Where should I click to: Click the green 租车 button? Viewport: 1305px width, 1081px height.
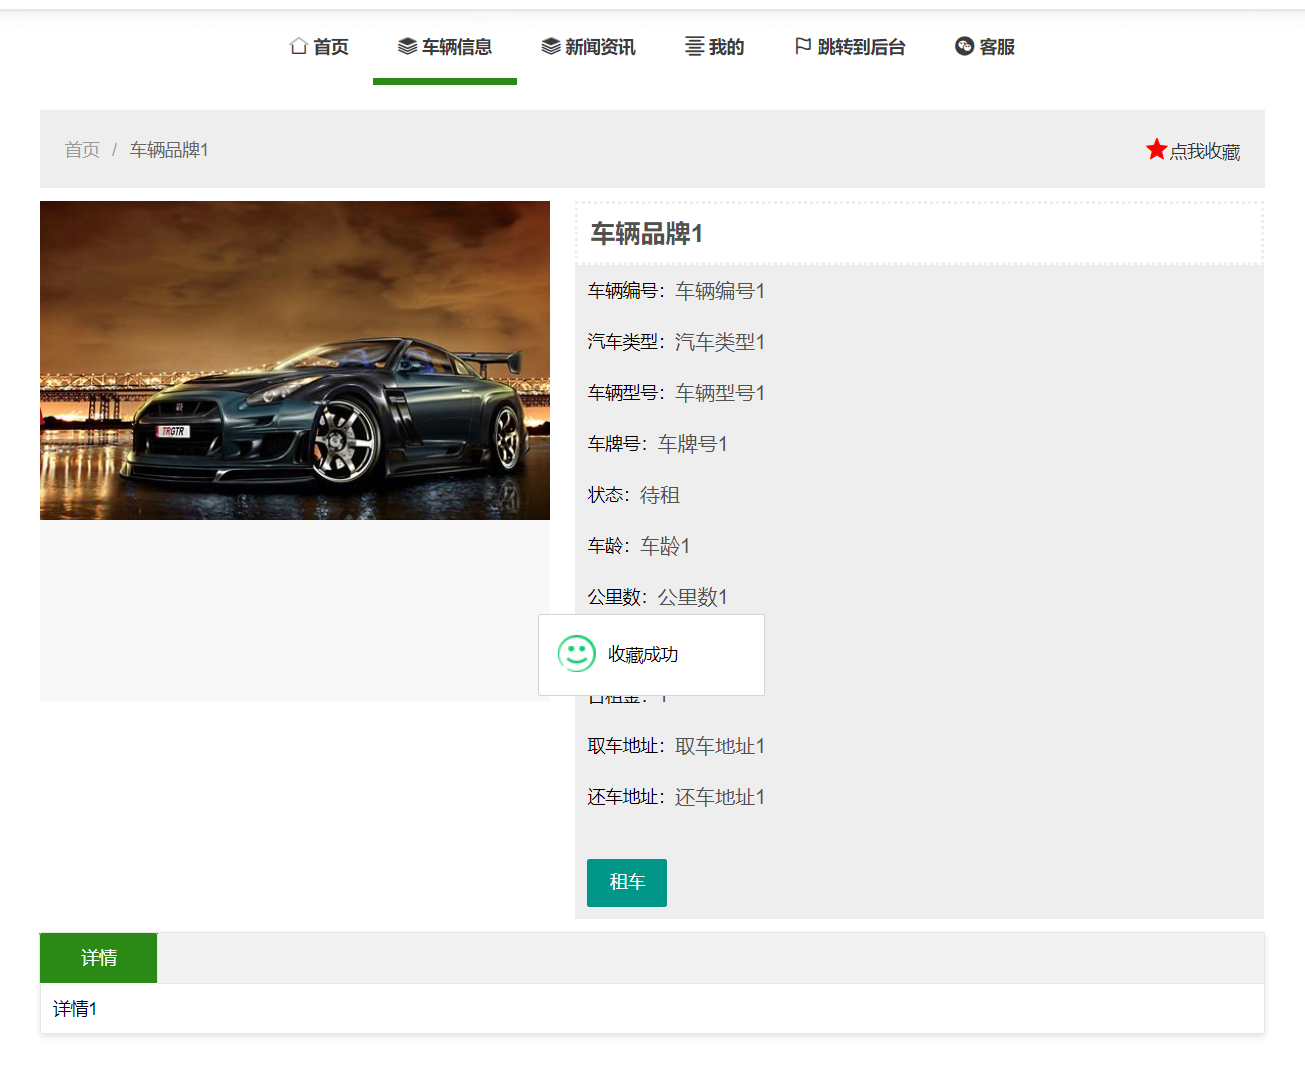(627, 883)
